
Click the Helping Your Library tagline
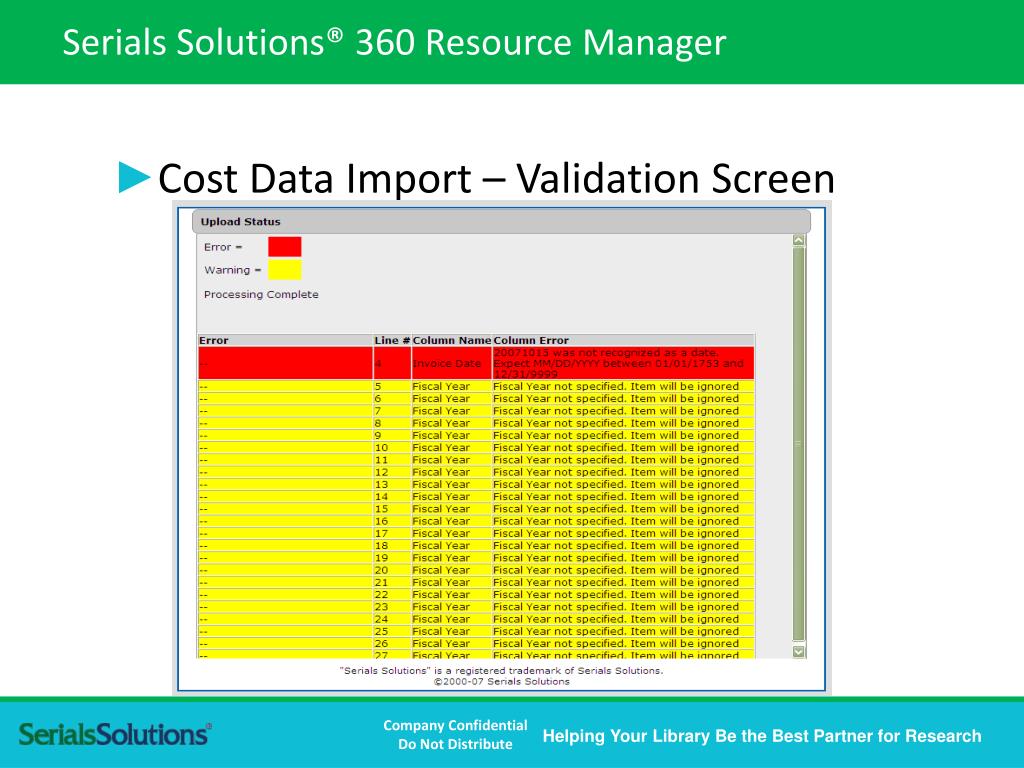tap(762, 736)
